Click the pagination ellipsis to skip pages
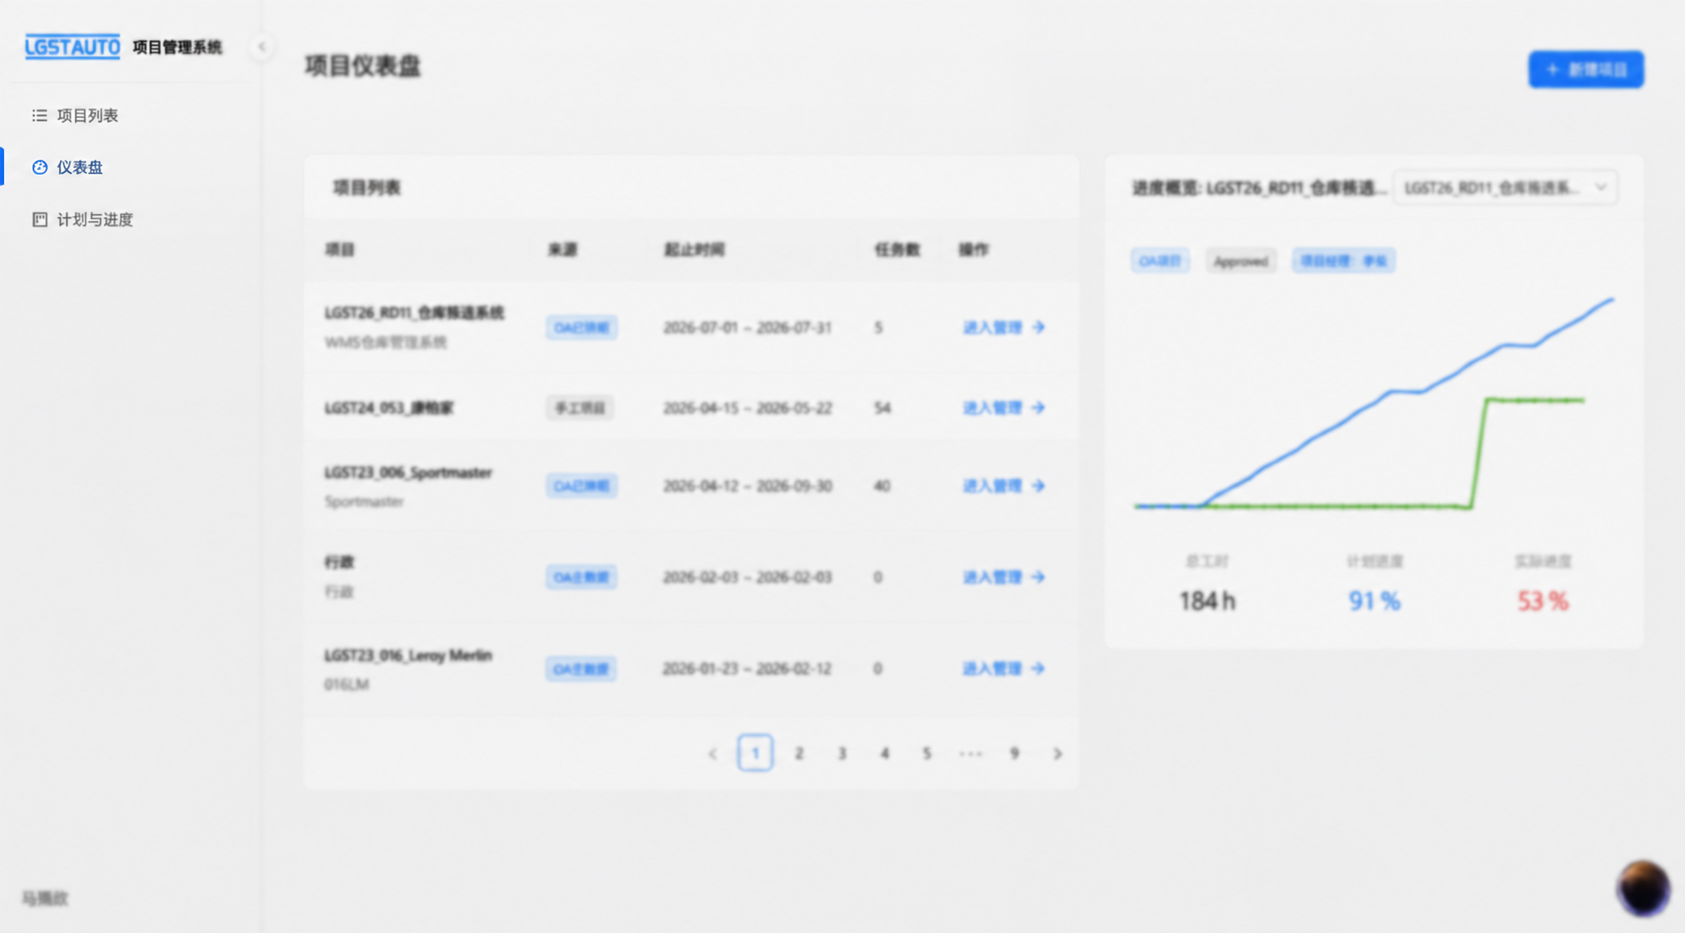1685x933 pixels. (970, 753)
